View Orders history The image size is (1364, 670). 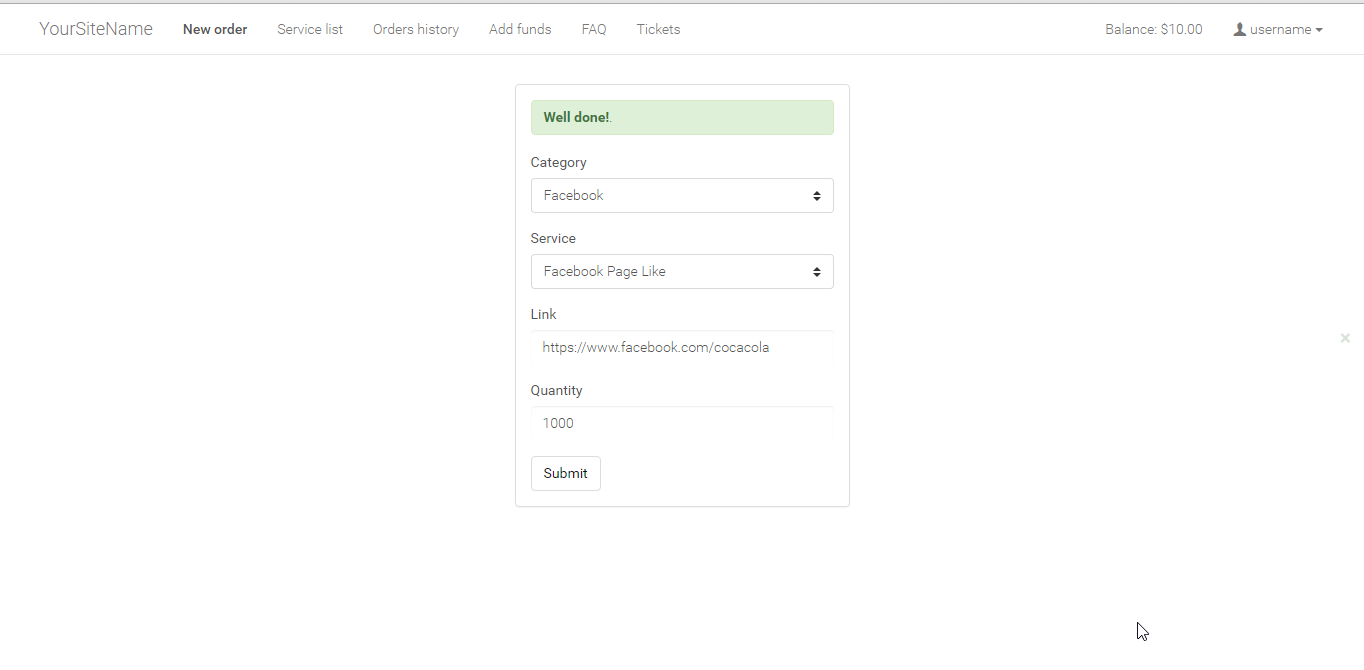[416, 30]
